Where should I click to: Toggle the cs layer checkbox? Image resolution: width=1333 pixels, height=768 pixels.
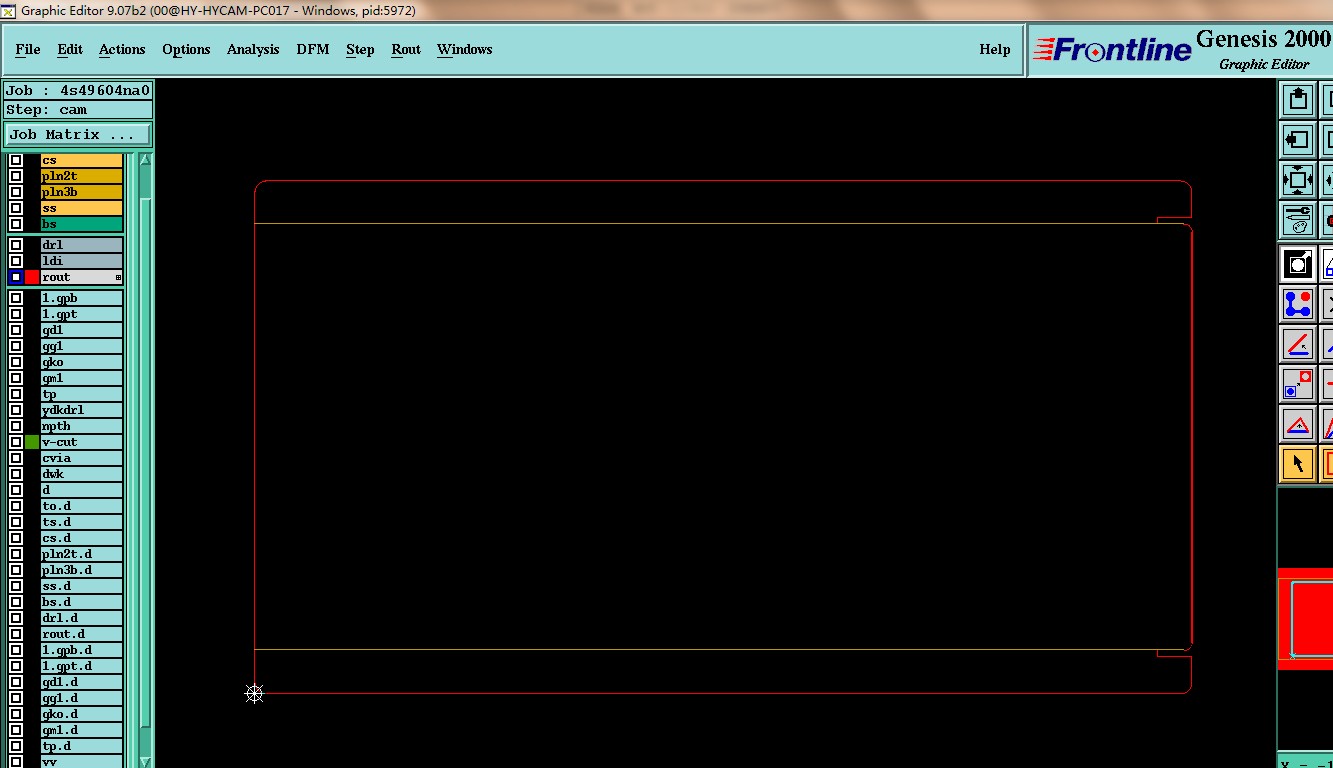pyautogui.click(x=16, y=160)
